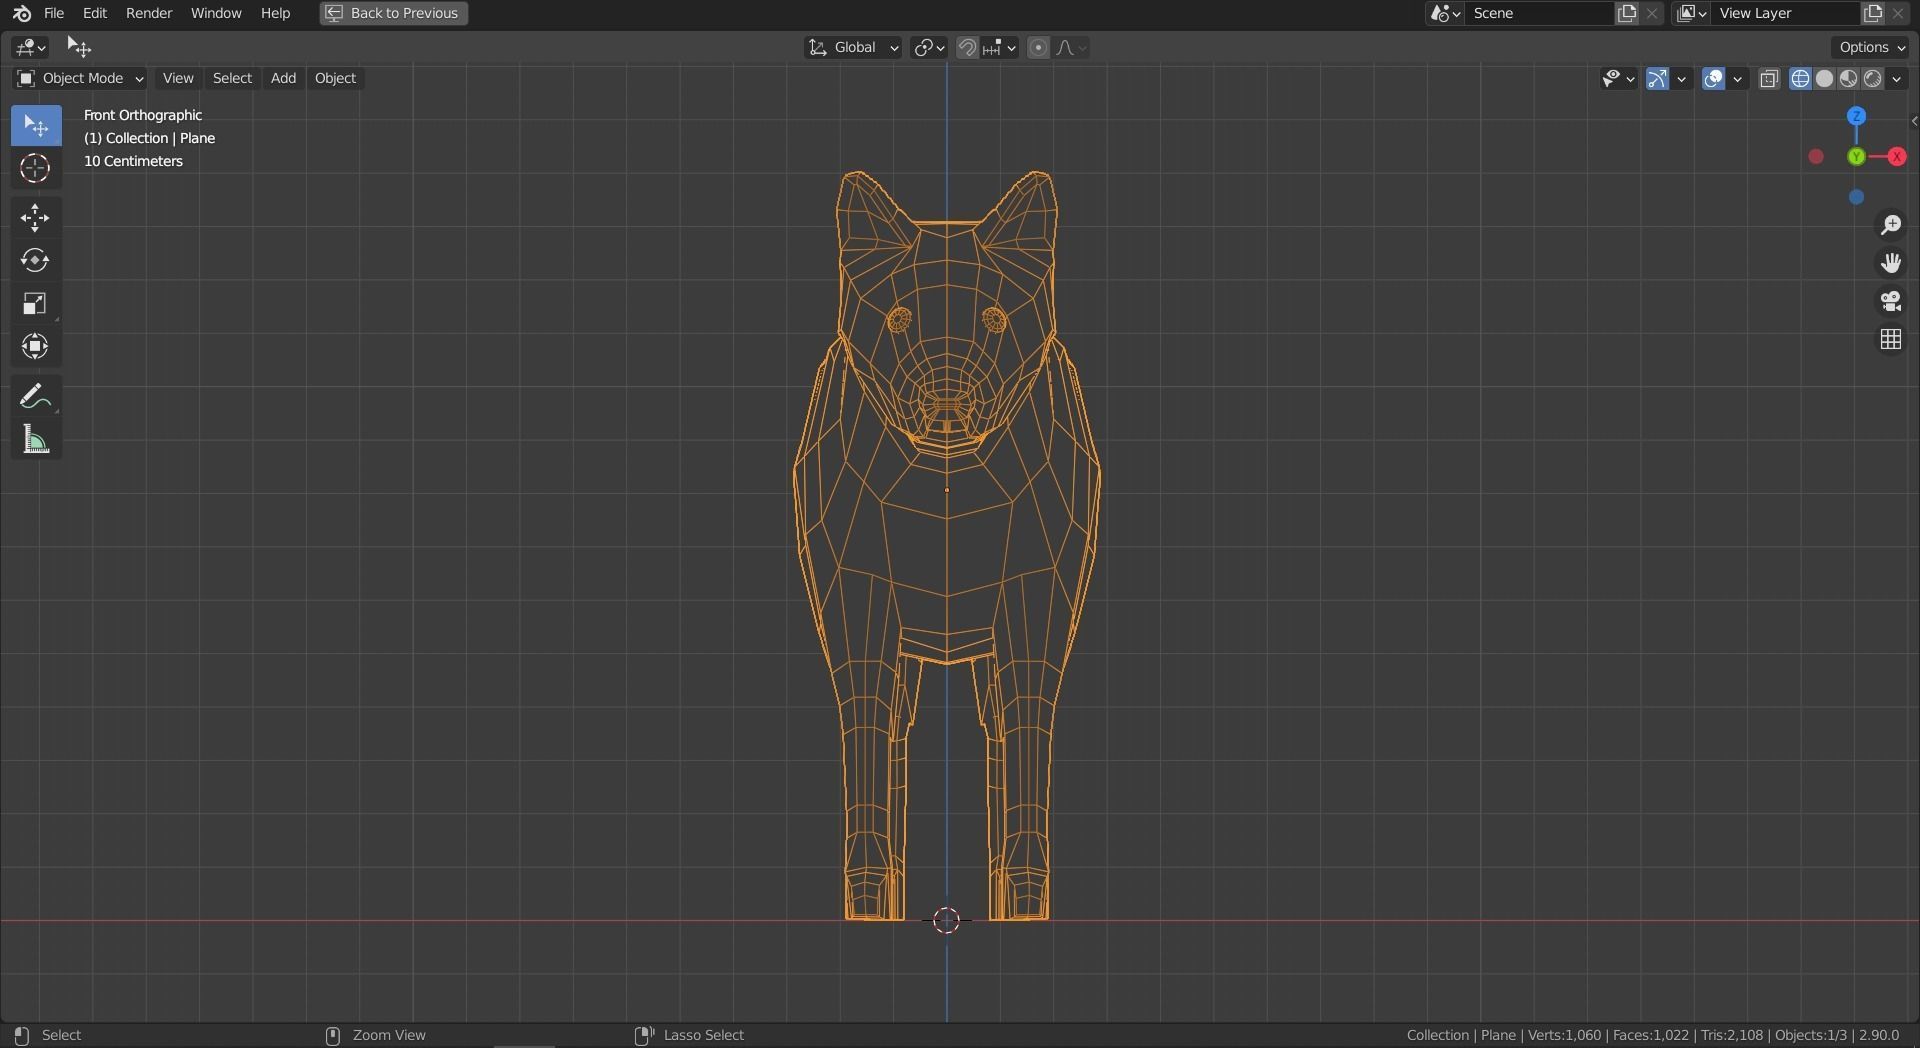Open the File menu
Viewport: 1920px width, 1048px height.
[x=54, y=13]
